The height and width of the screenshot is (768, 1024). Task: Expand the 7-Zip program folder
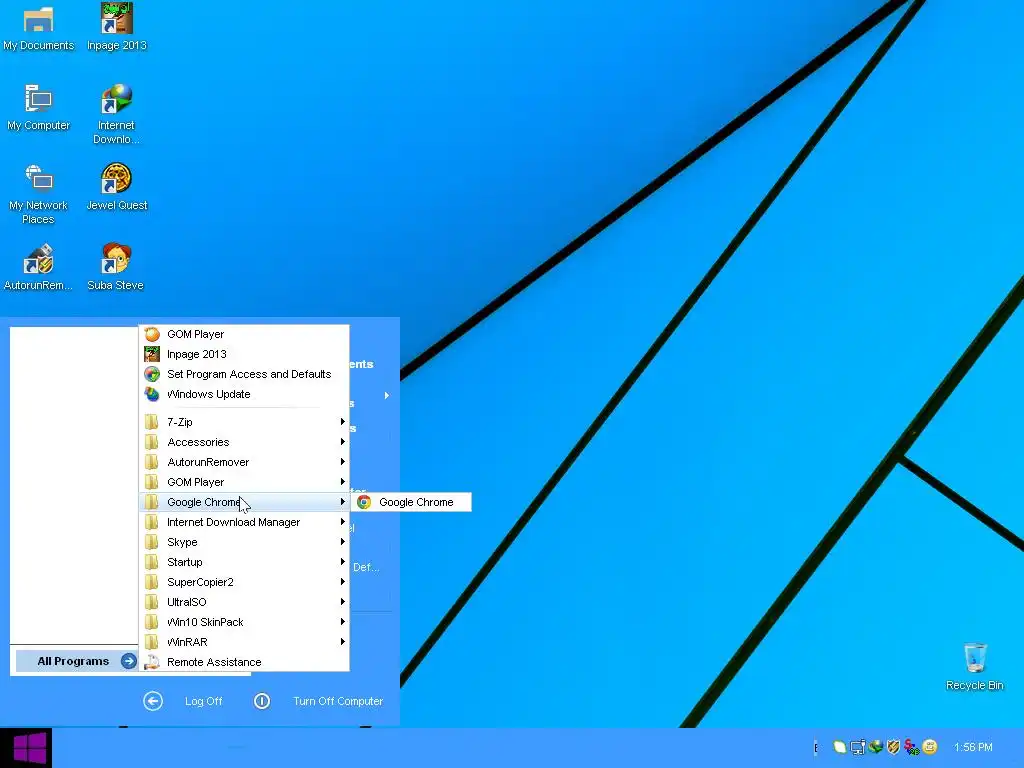pyautogui.click(x=244, y=422)
